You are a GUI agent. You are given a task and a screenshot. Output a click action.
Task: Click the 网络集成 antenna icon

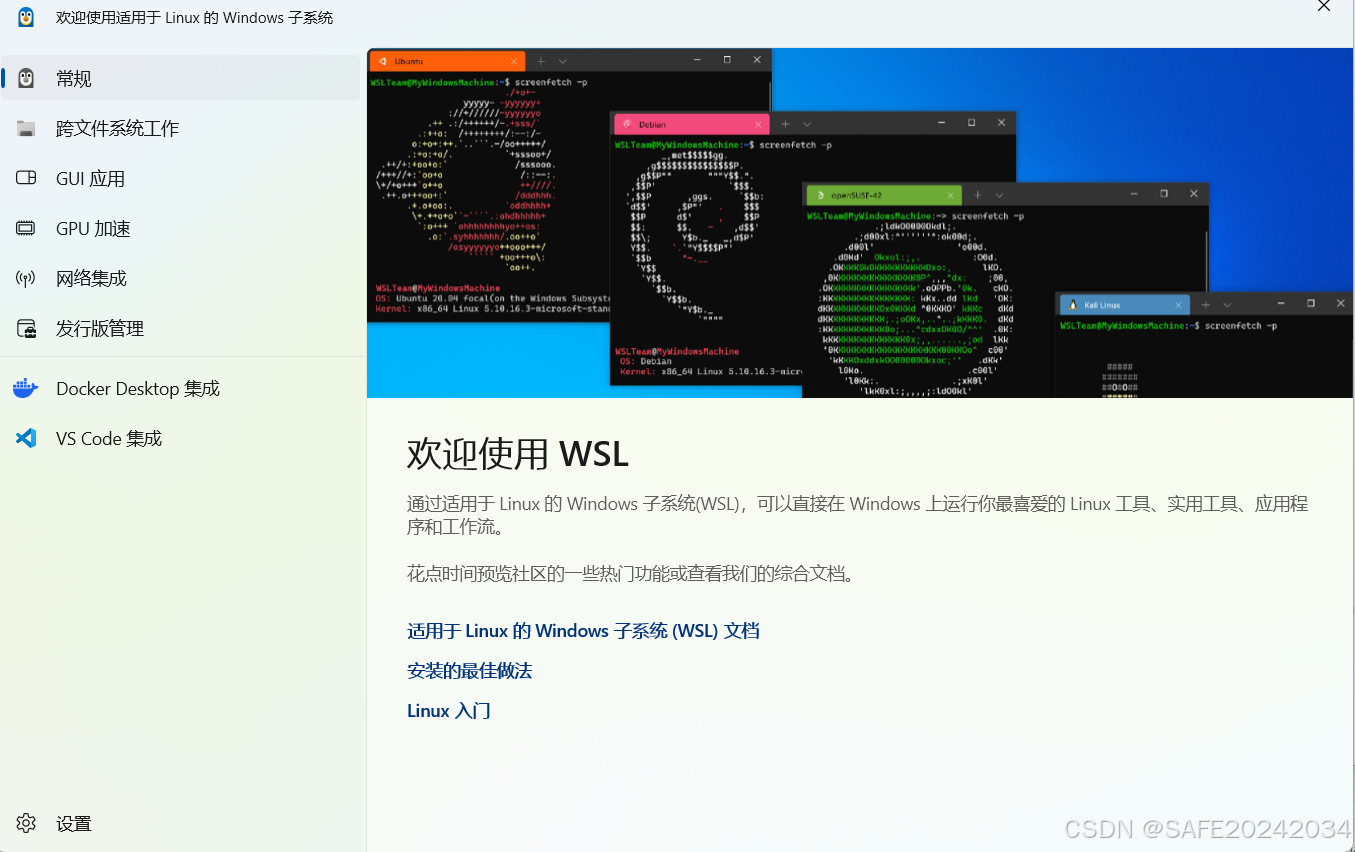pyautogui.click(x=26, y=278)
